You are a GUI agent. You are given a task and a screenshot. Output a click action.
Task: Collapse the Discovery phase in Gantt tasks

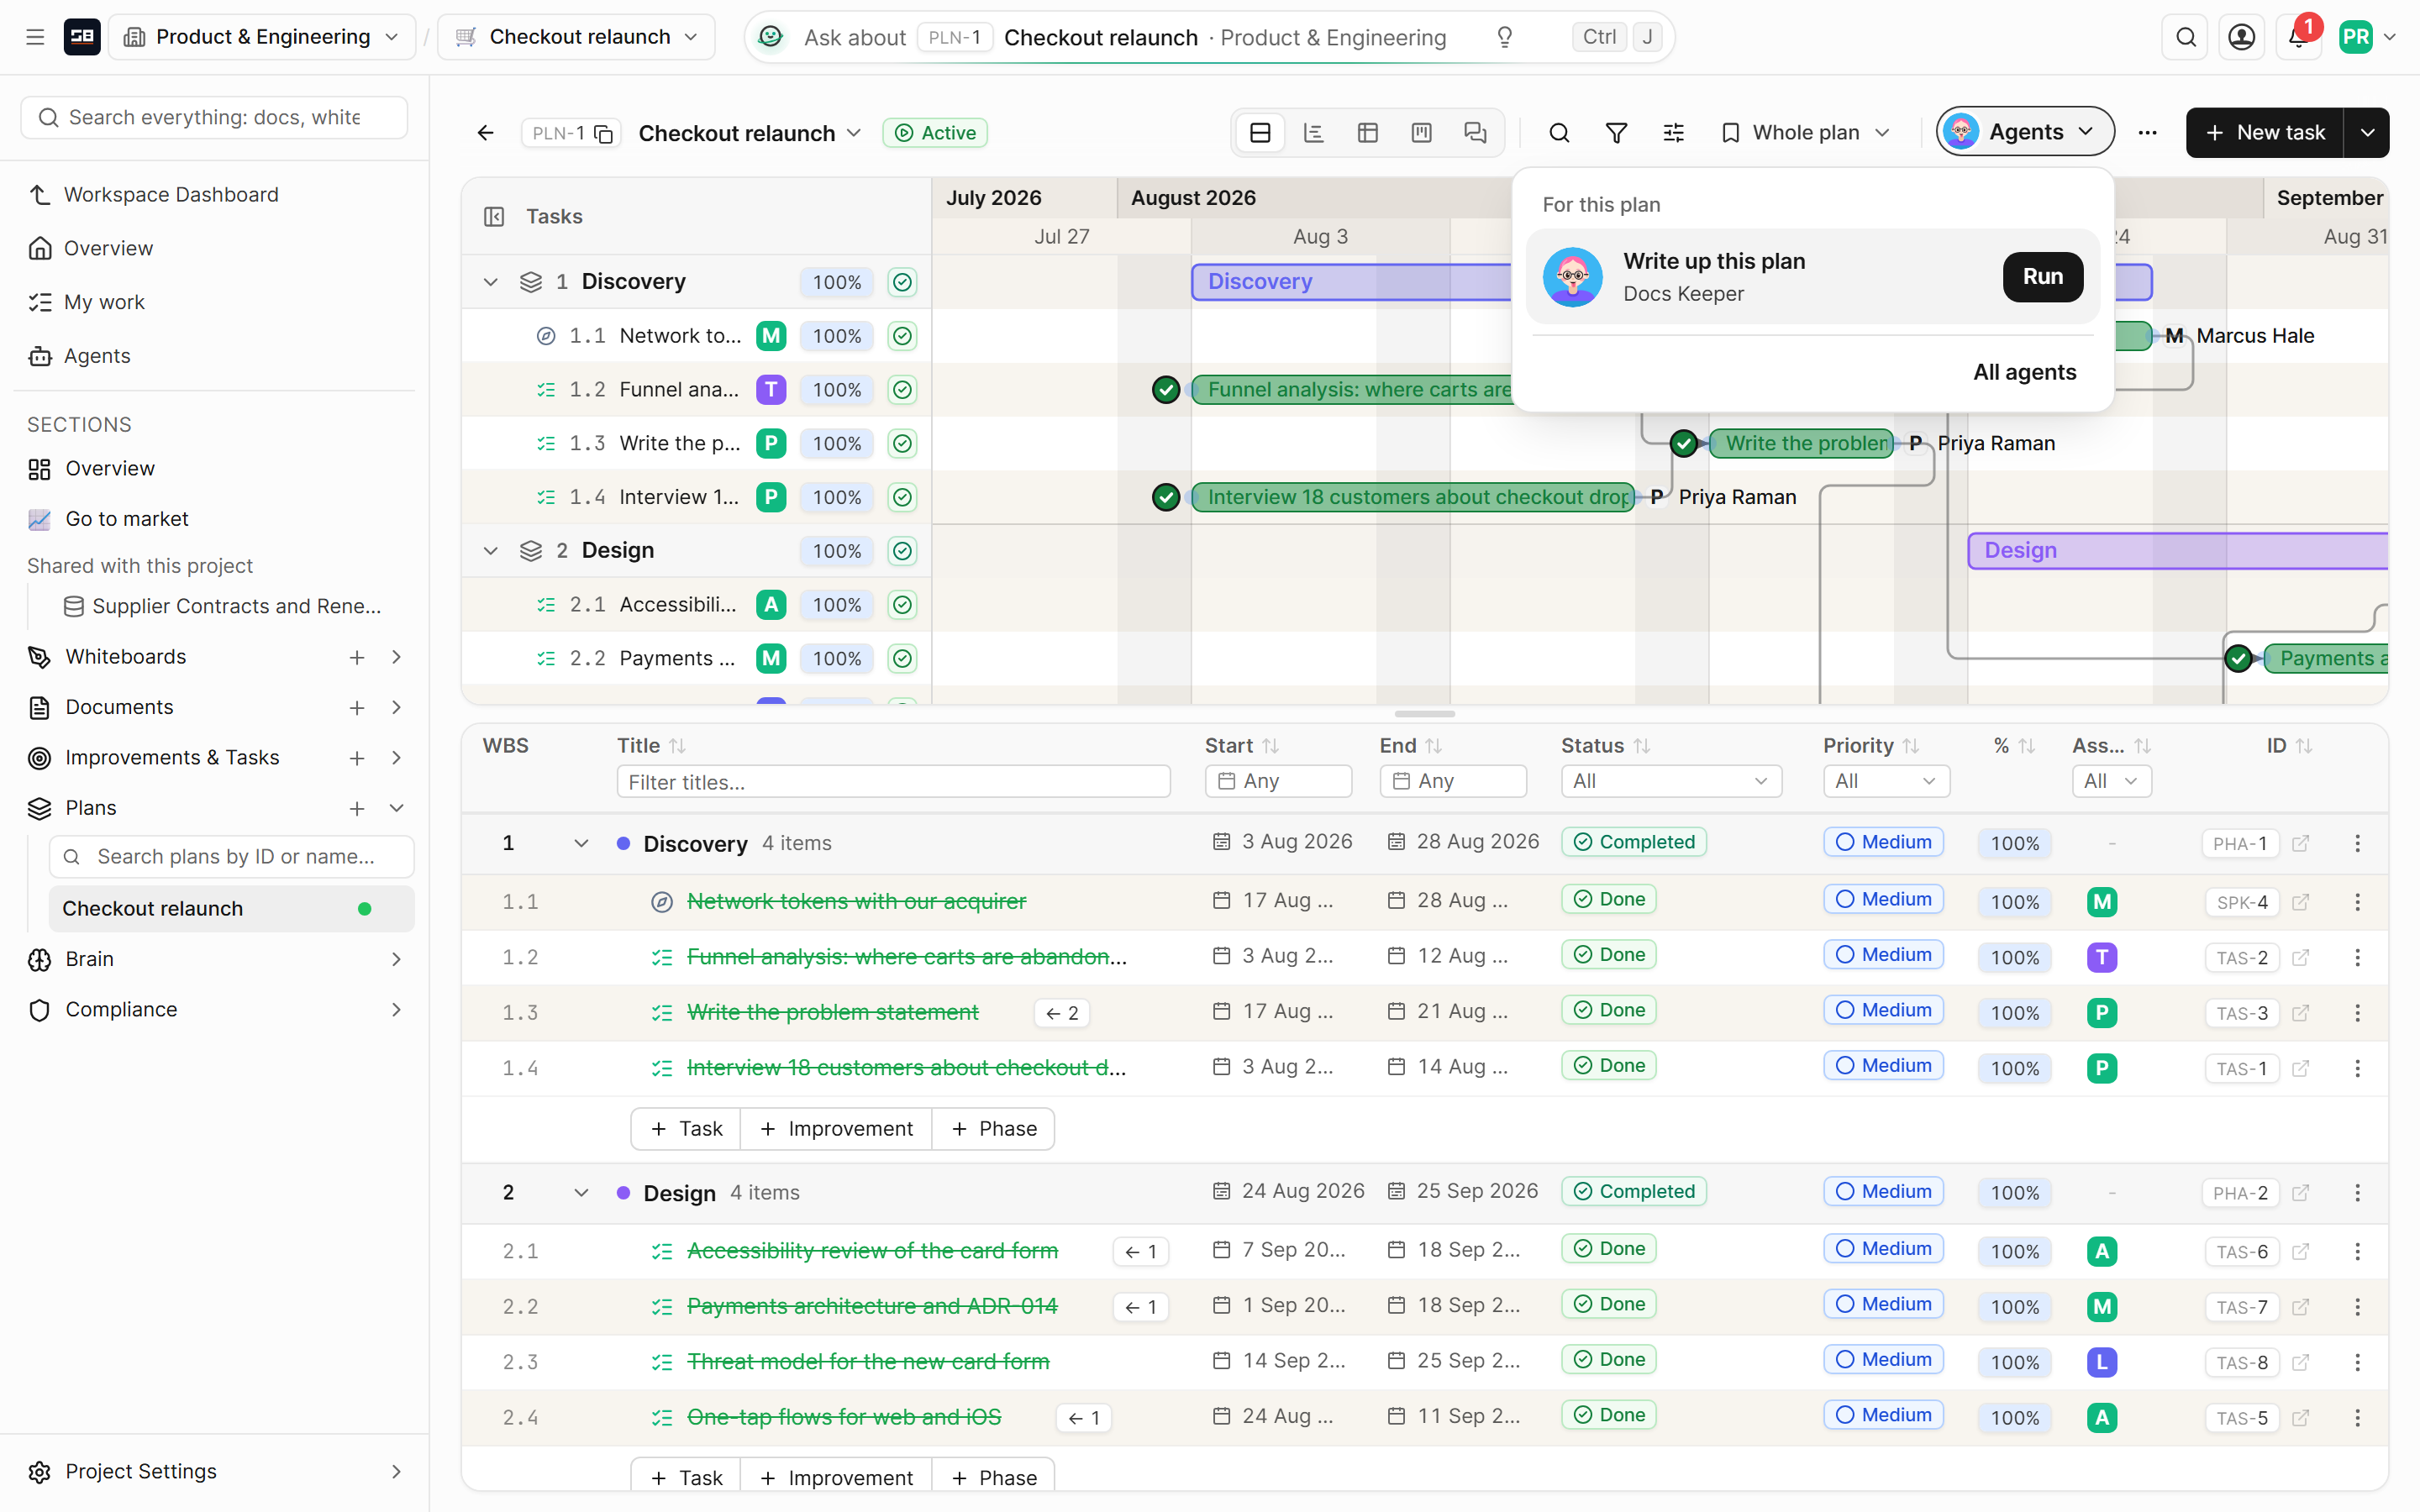(490, 282)
